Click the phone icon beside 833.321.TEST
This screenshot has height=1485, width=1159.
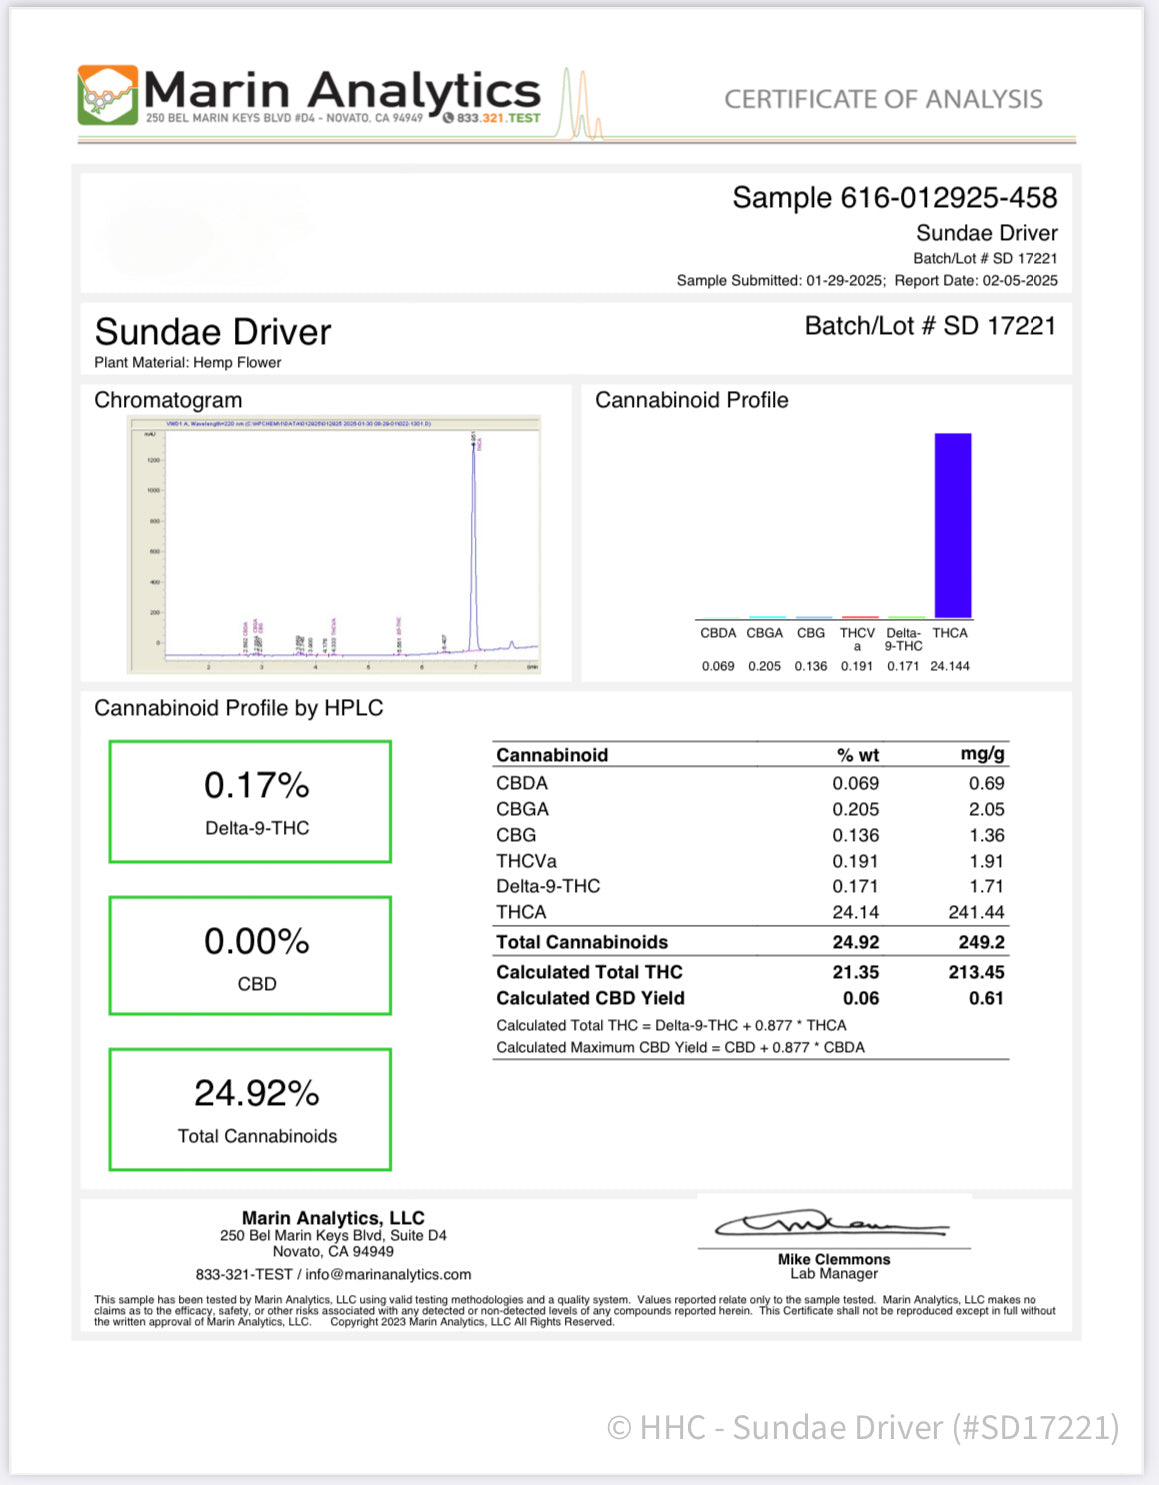click(x=448, y=118)
